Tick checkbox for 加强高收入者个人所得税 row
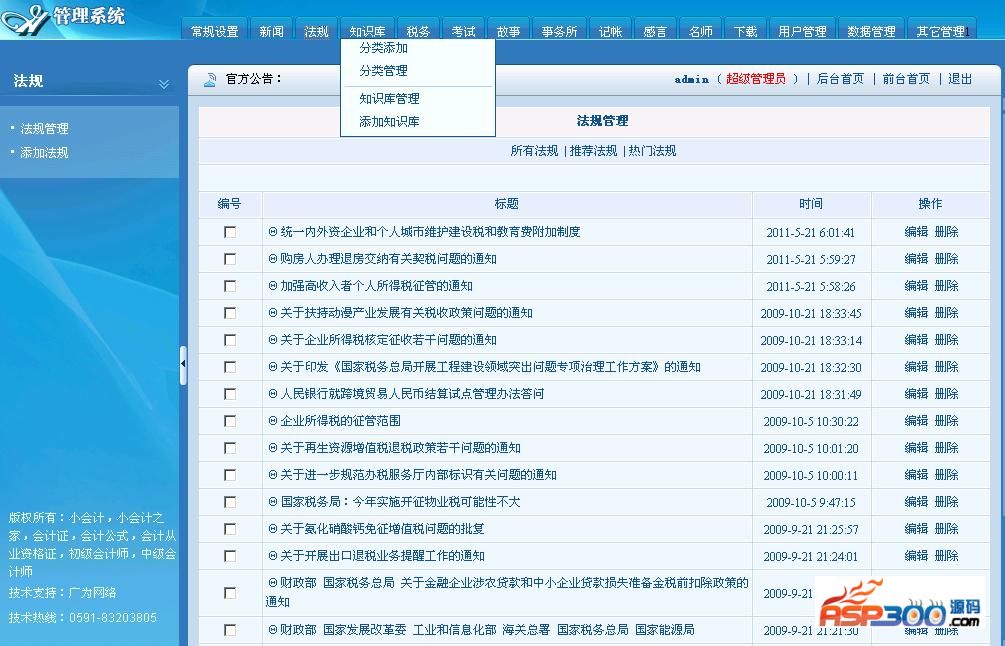Viewport: 1005px width, 646px height. pyautogui.click(x=229, y=286)
